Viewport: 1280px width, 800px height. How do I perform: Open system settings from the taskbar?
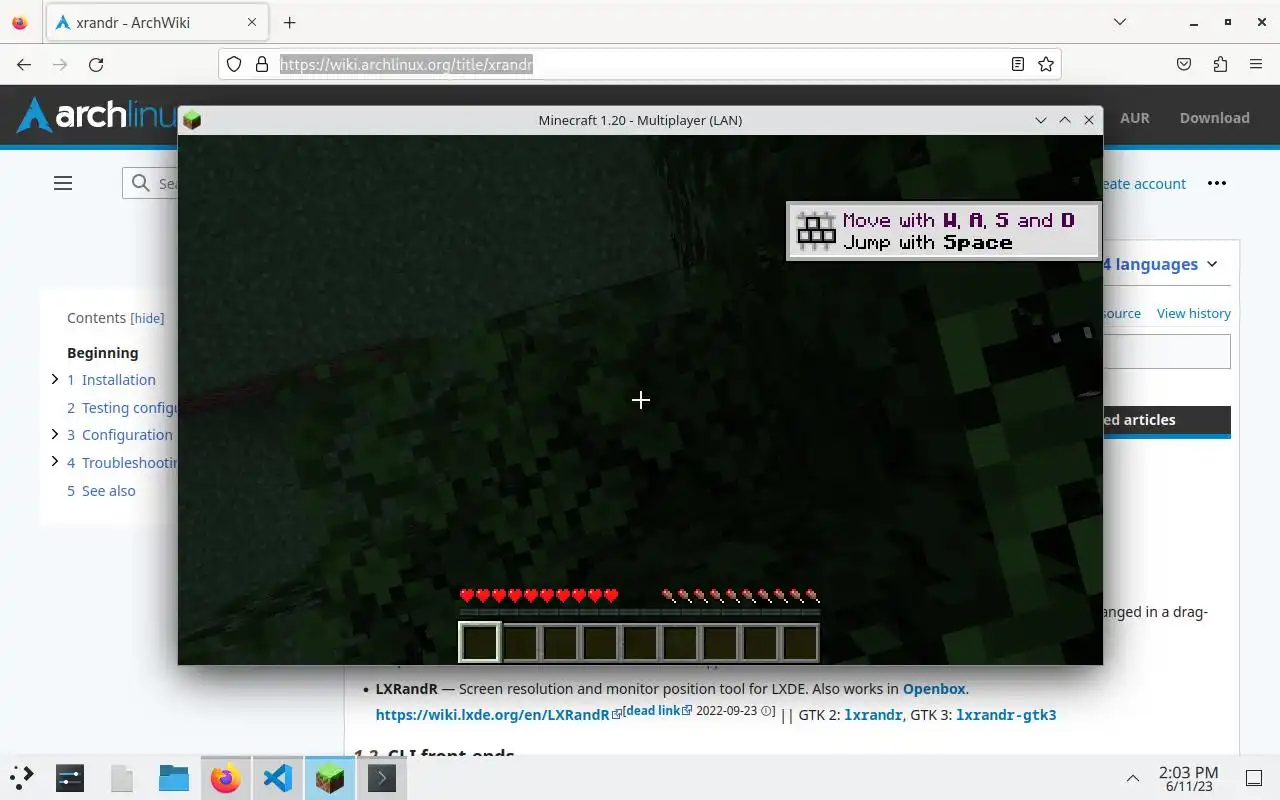70,778
